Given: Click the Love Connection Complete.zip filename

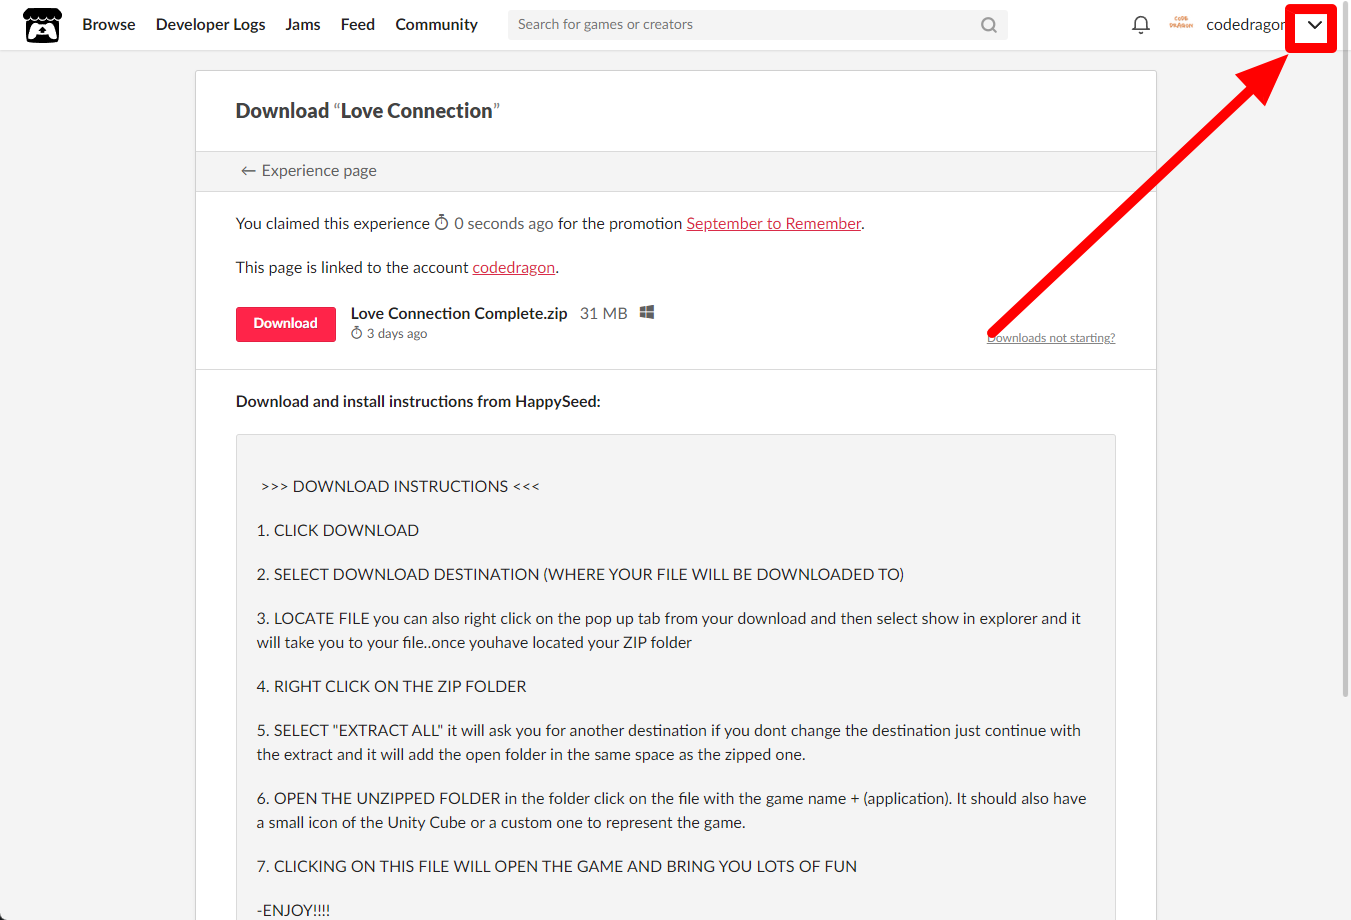Looking at the screenshot, I should (459, 313).
